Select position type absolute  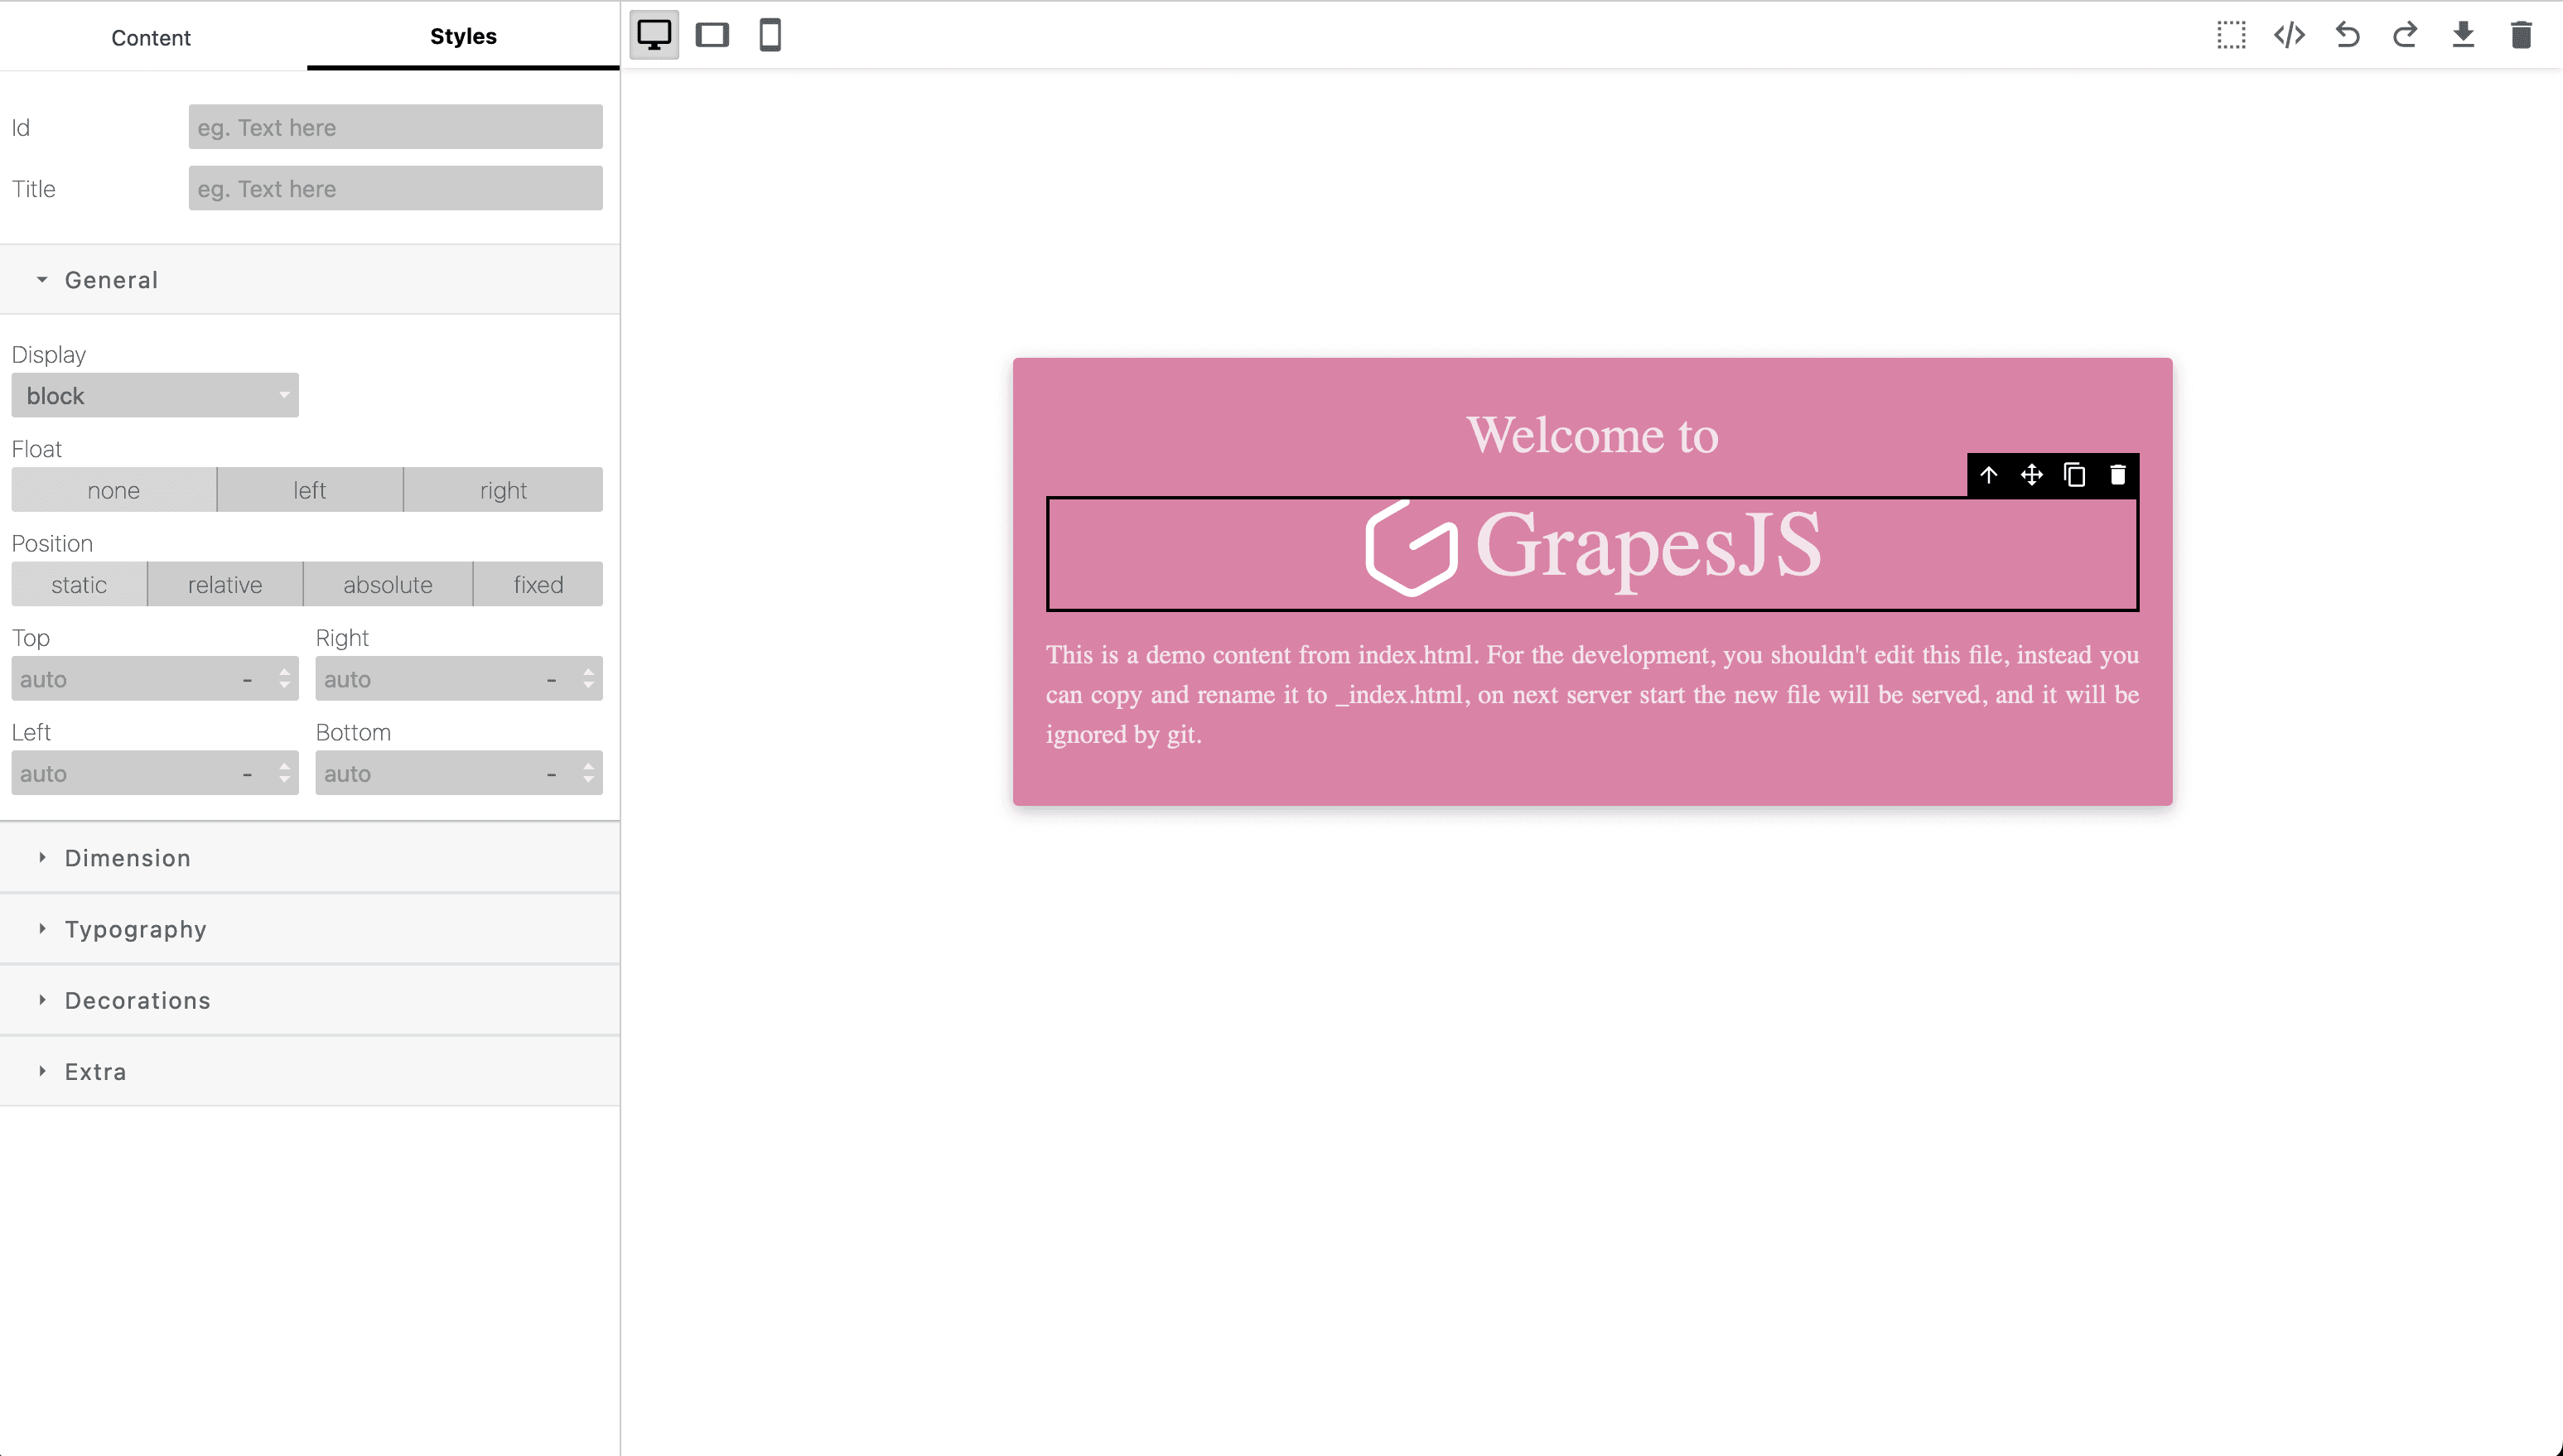pyautogui.click(x=385, y=585)
